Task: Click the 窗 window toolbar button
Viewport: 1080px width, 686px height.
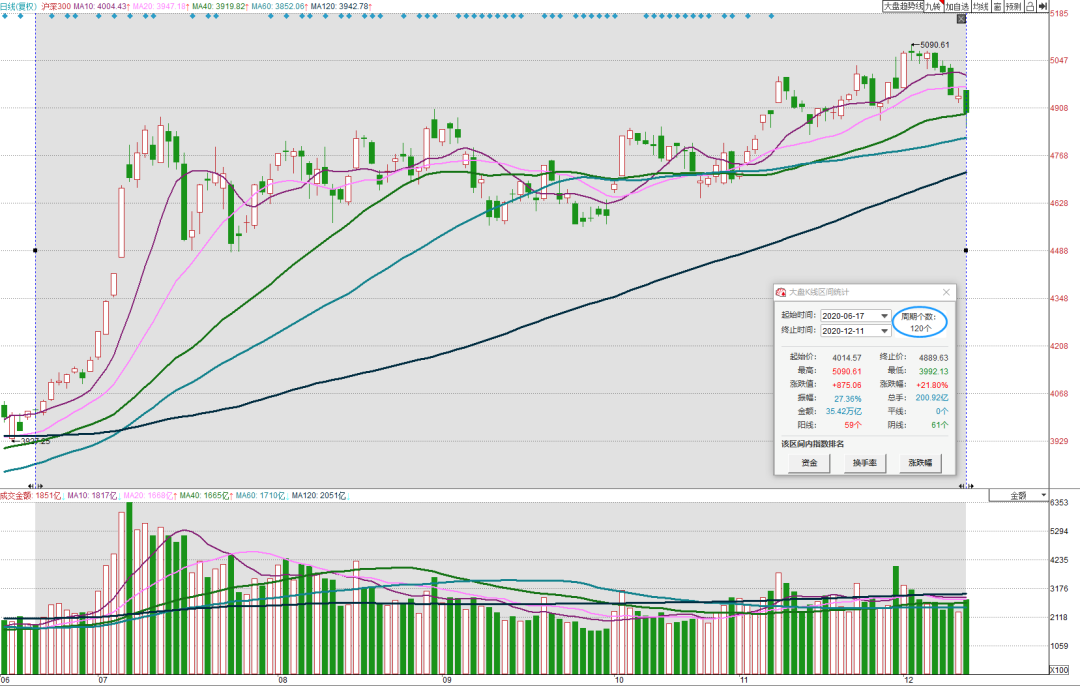Action: (x=997, y=6)
